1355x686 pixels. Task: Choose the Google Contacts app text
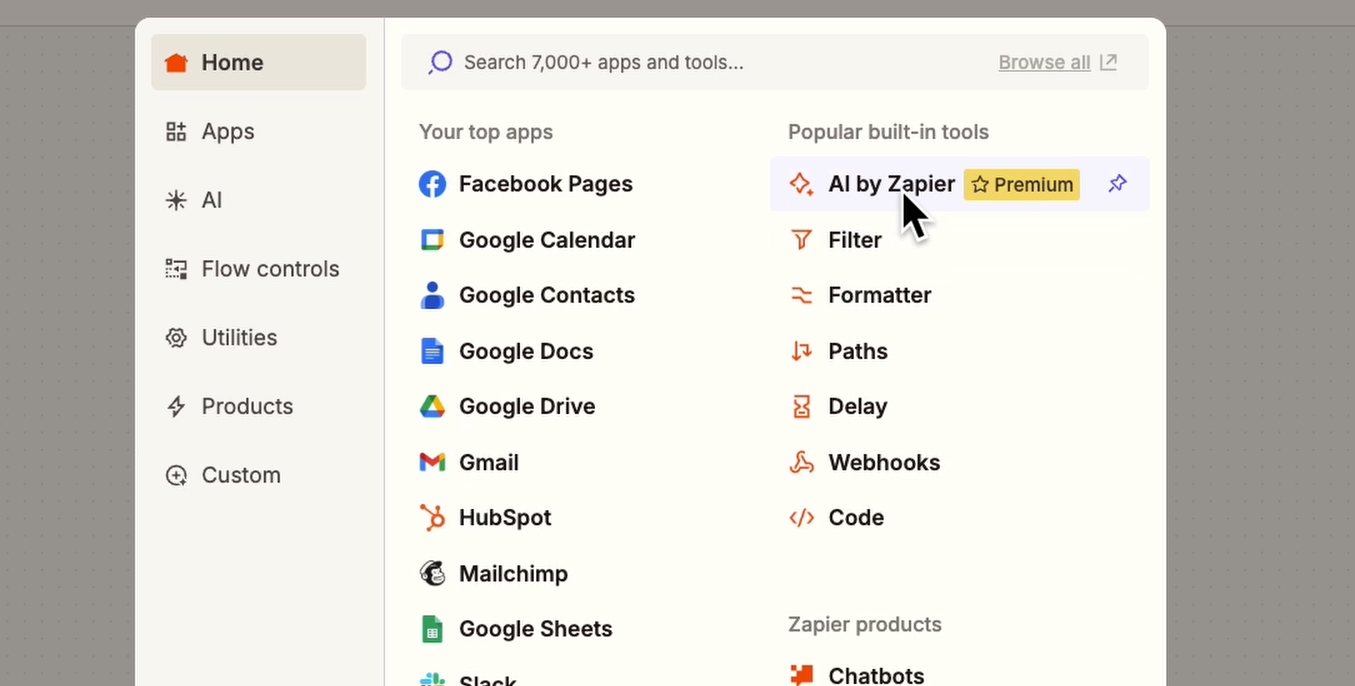(547, 295)
